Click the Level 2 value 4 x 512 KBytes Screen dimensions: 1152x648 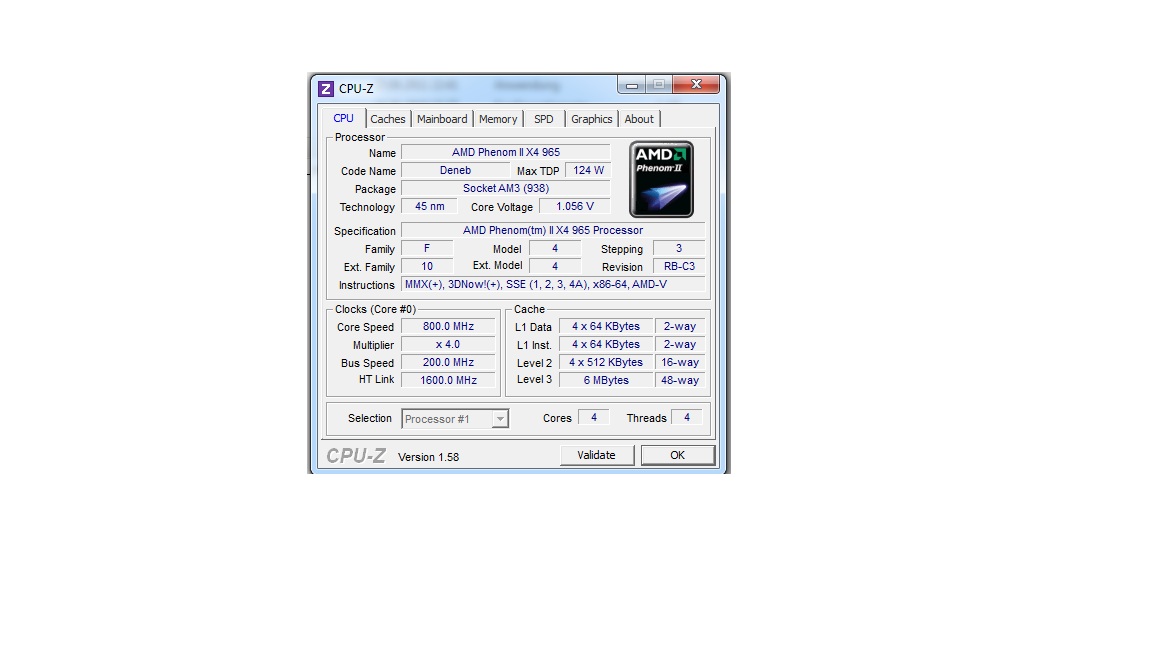pyautogui.click(x=606, y=362)
